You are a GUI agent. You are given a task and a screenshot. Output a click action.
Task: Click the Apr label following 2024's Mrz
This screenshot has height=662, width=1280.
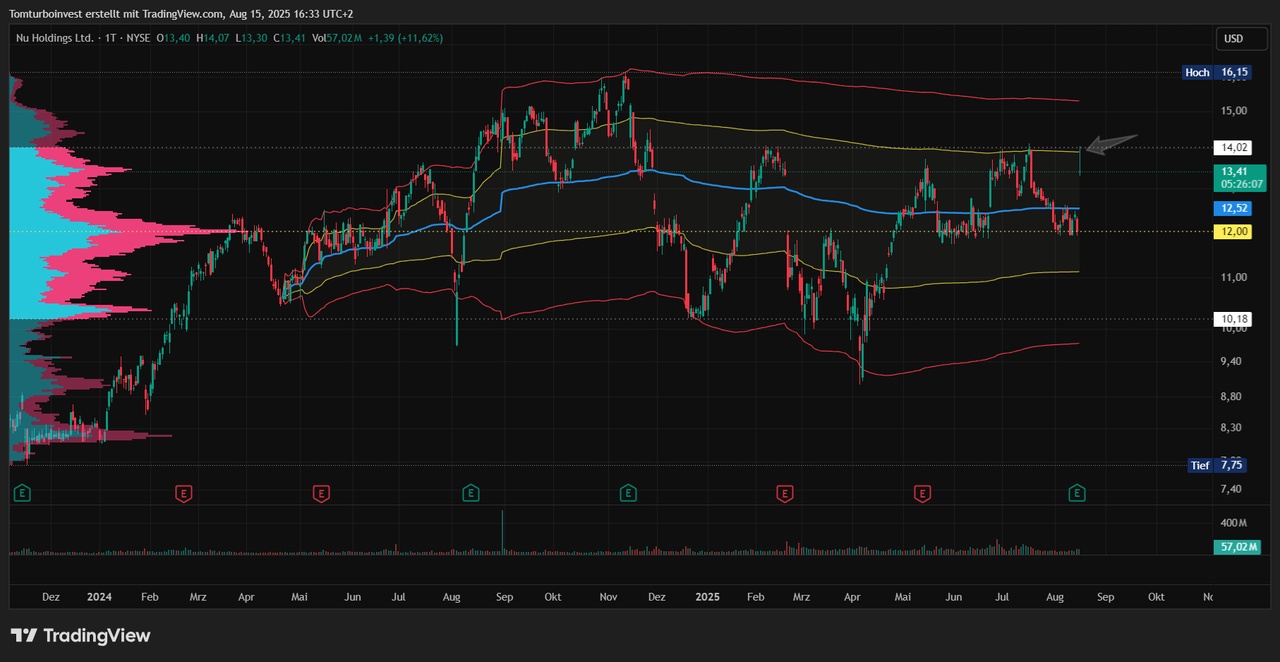(246, 597)
